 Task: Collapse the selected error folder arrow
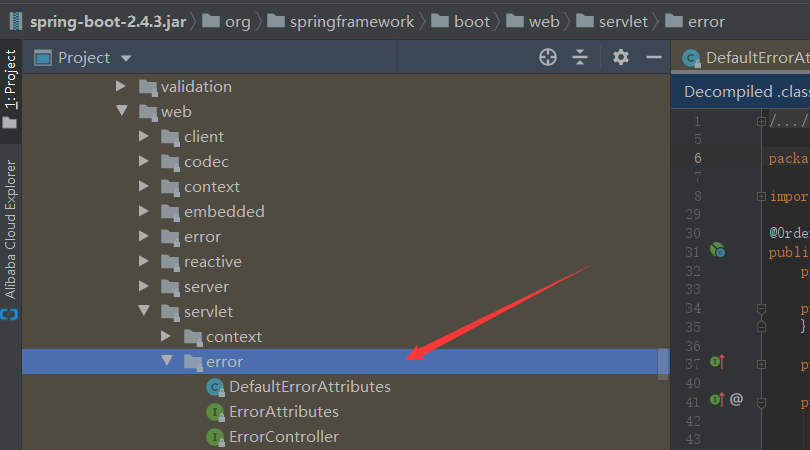click(166, 360)
